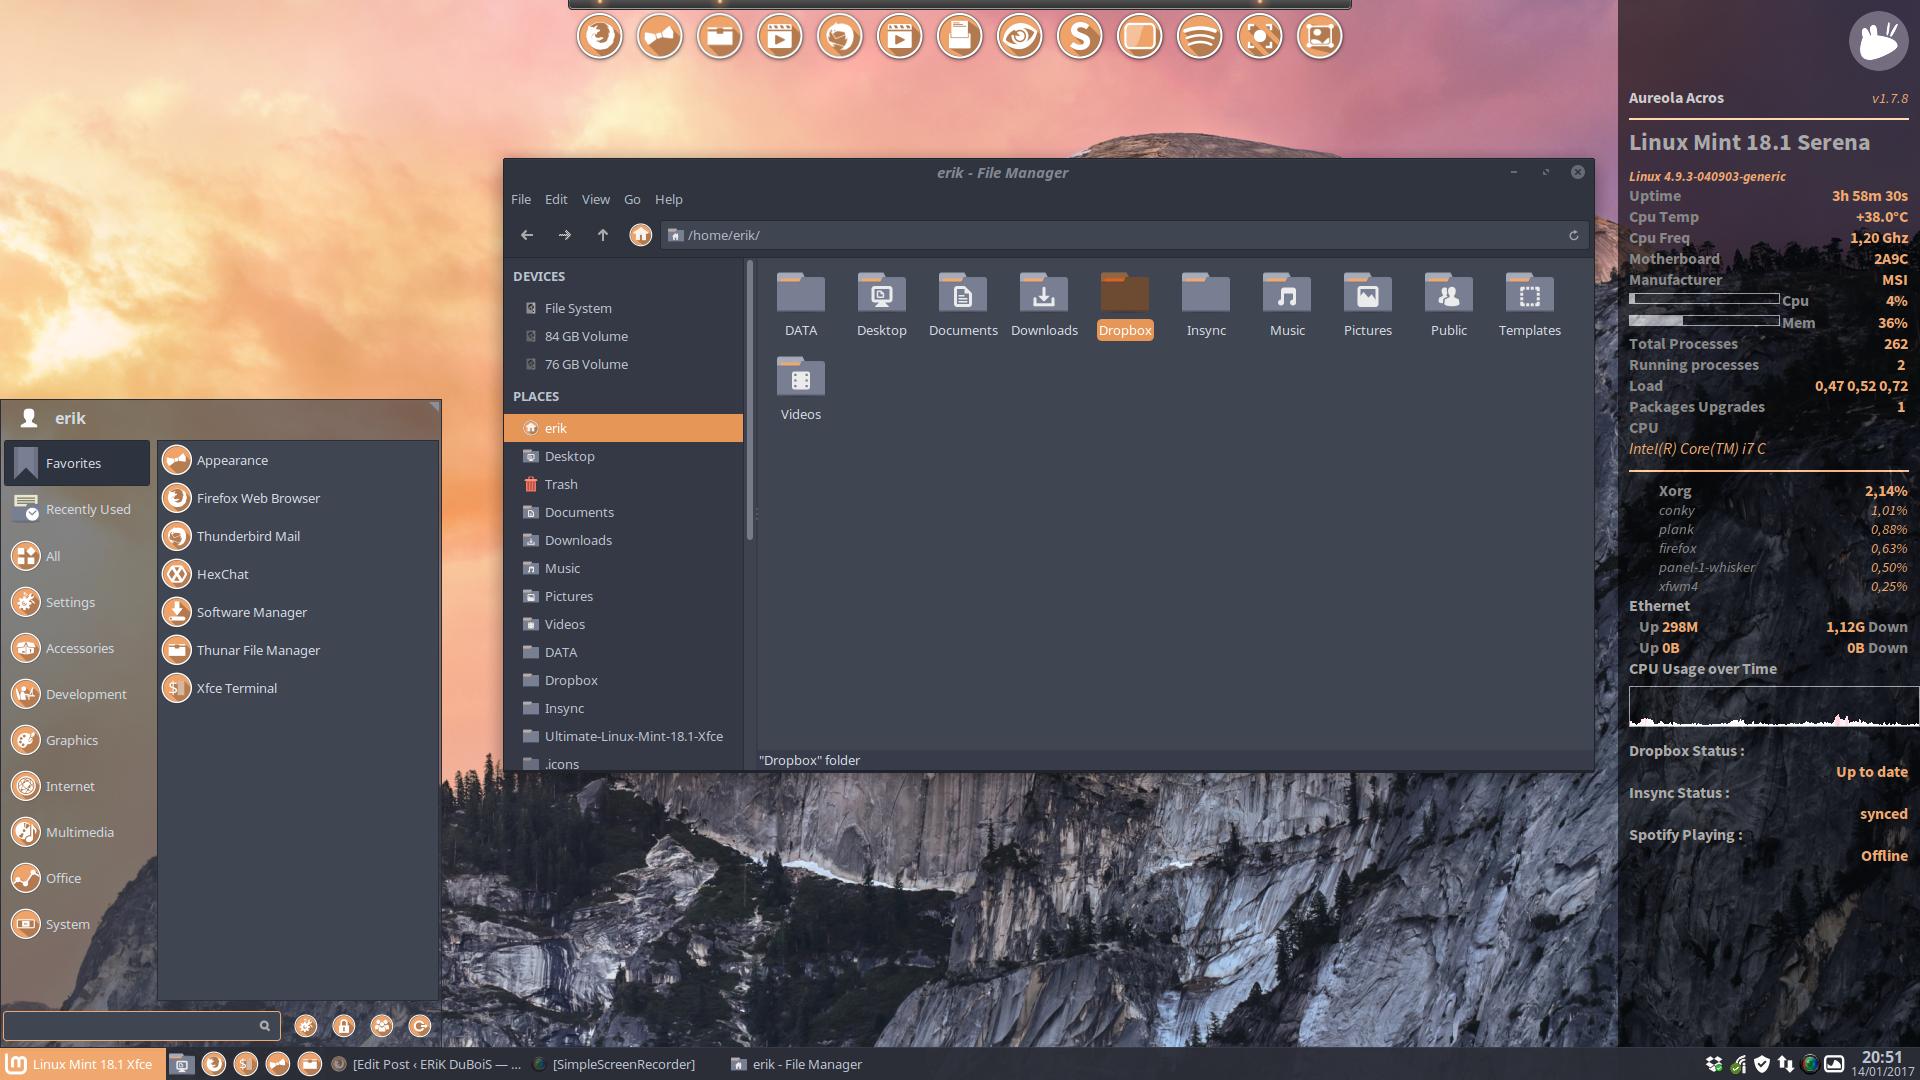The width and height of the screenshot is (1920, 1080).
Task: Navigate back in file manager
Action: point(527,235)
